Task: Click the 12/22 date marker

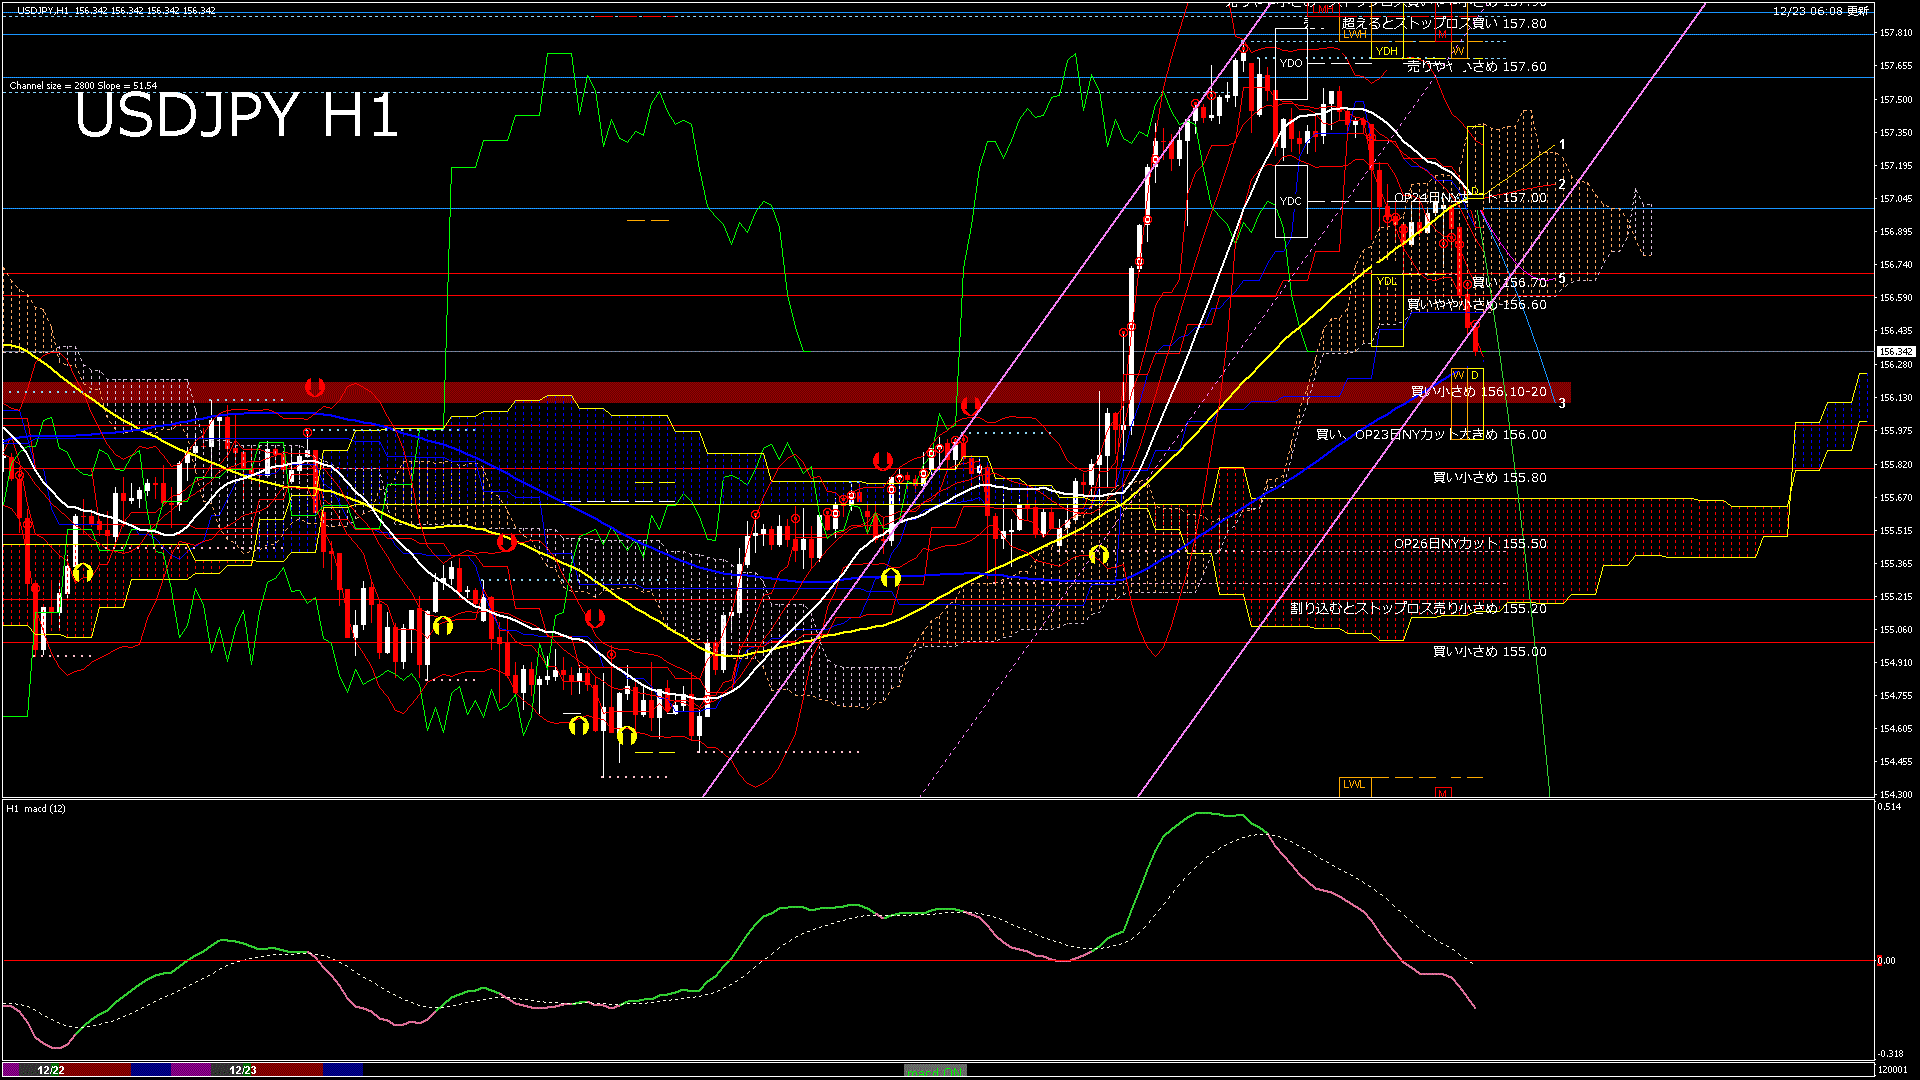Action: [51, 1070]
